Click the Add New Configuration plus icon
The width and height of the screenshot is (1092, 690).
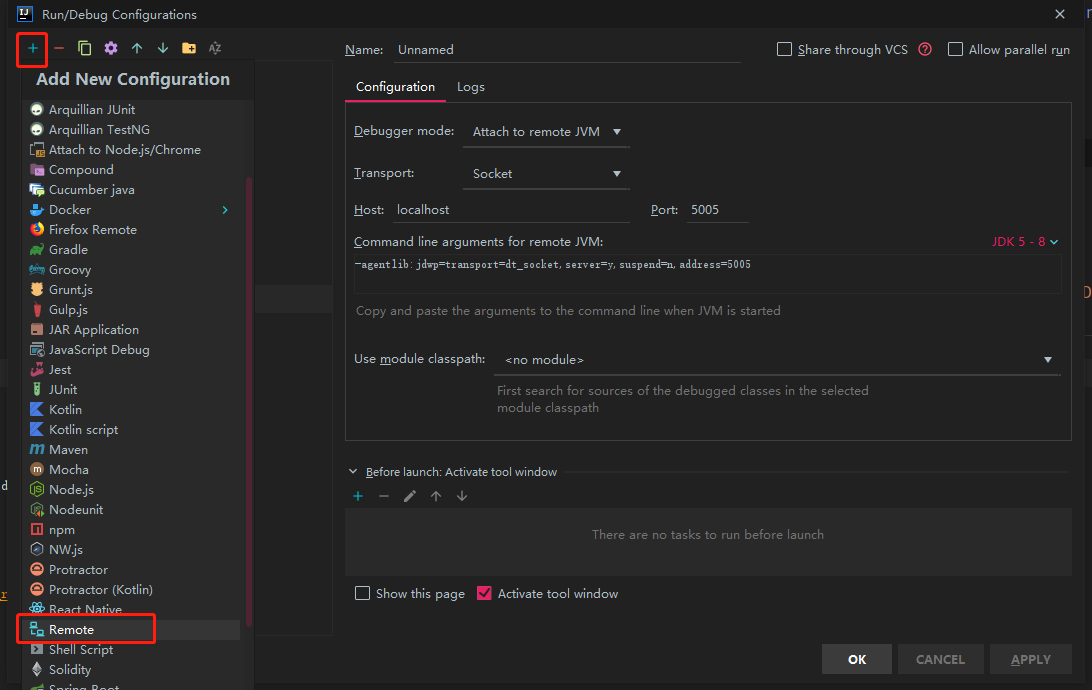tap(32, 48)
